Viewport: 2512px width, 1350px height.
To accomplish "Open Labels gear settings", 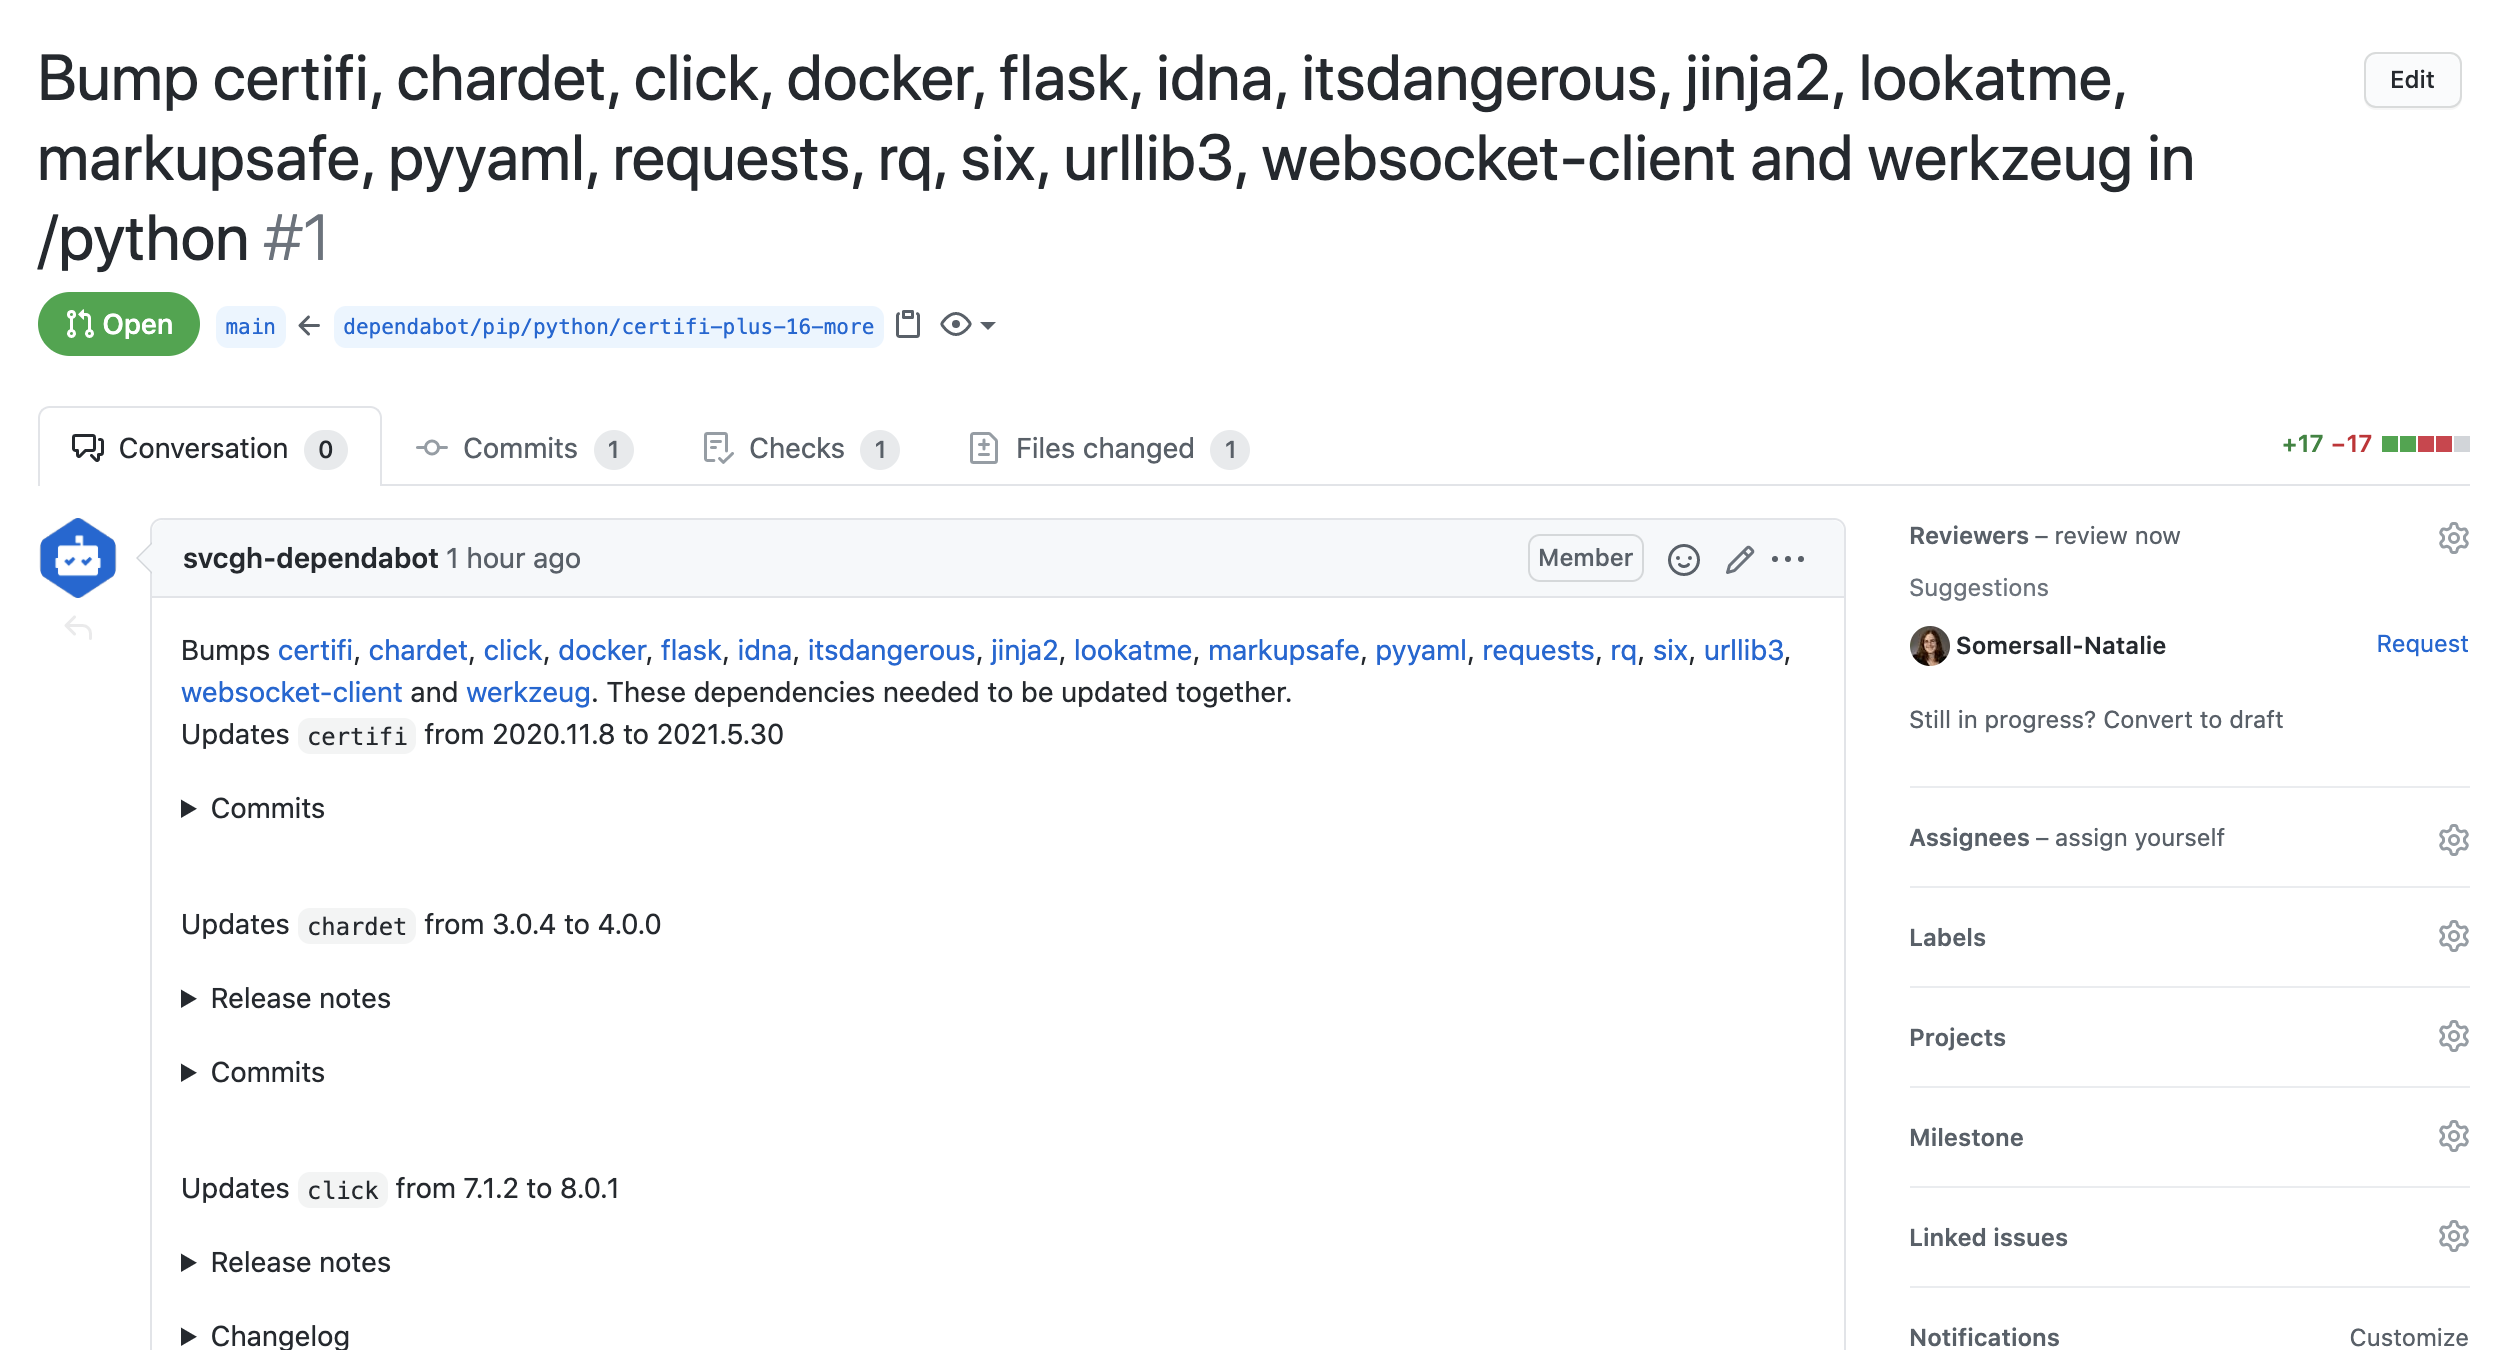I will (x=2453, y=937).
